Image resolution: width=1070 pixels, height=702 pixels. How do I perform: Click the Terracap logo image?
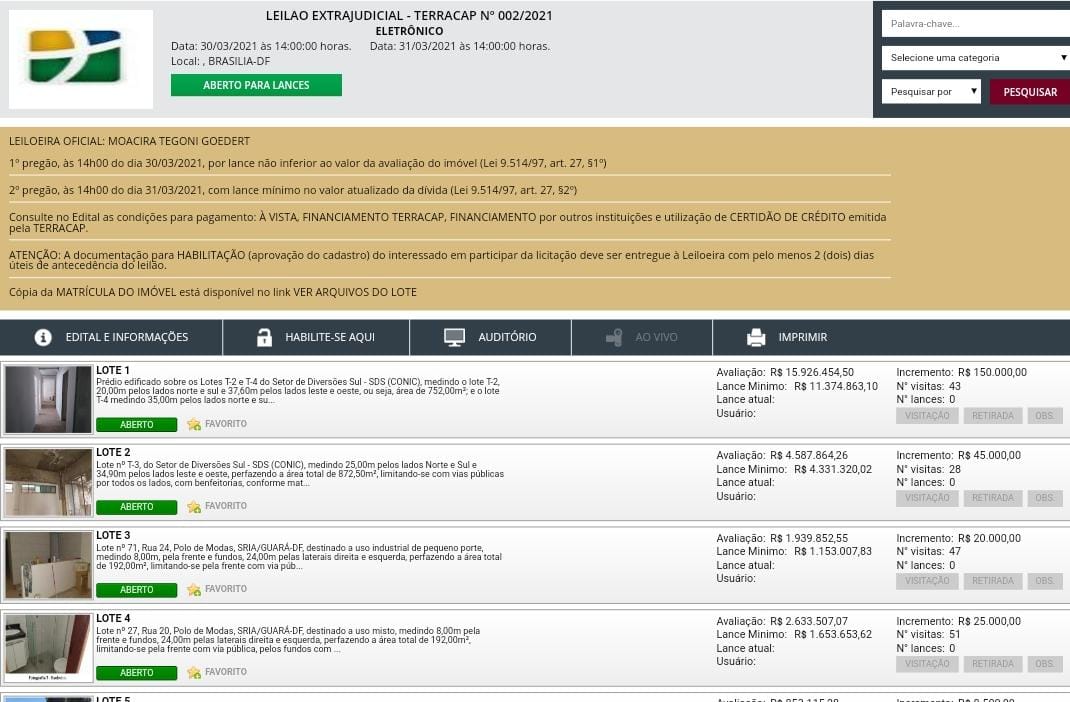pyautogui.click(x=80, y=59)
